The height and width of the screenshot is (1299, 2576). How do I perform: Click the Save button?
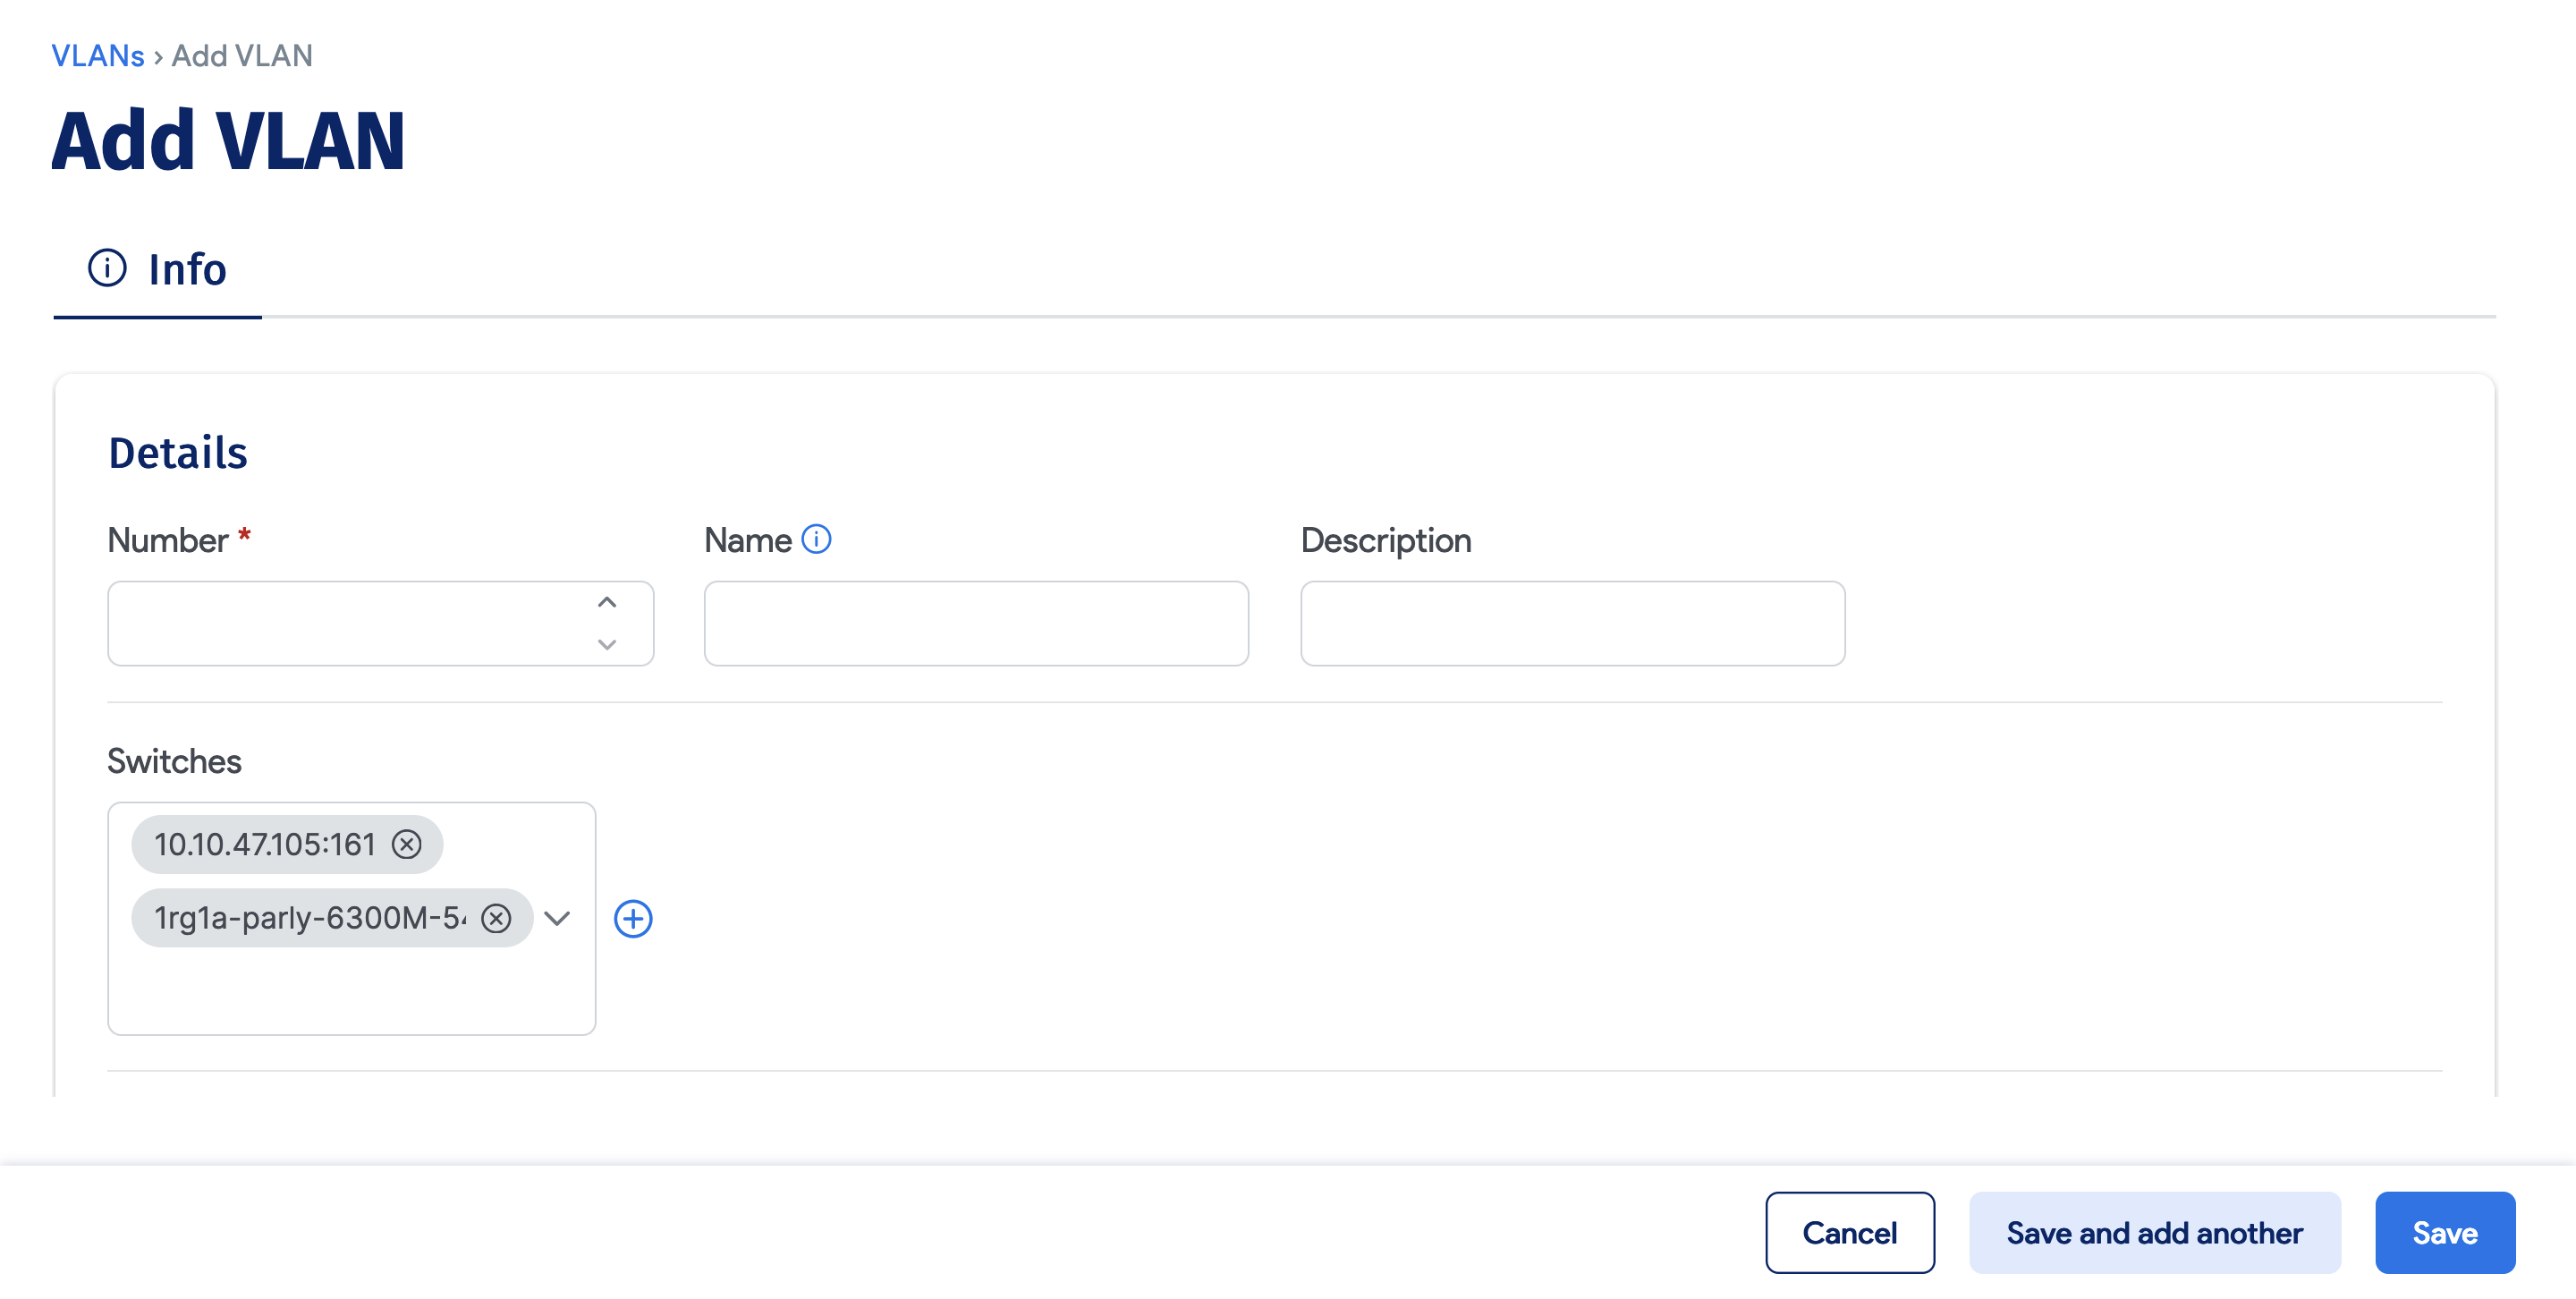click(2445, 1232)
